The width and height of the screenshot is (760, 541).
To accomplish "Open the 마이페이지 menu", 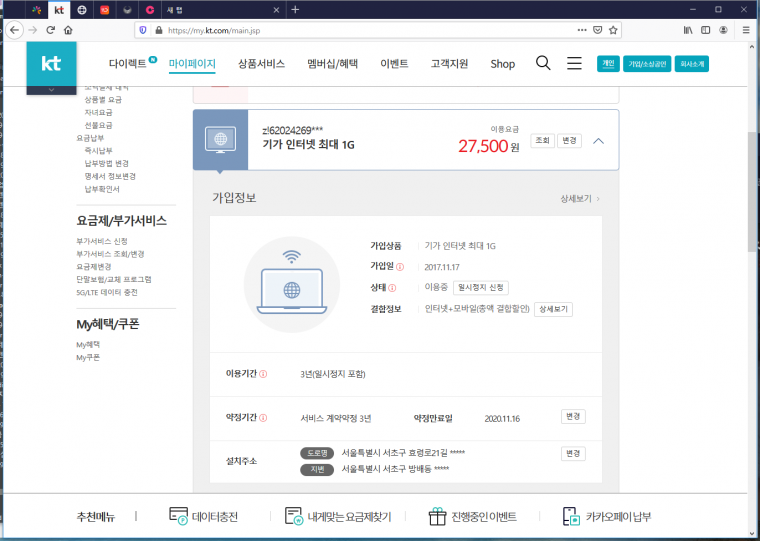I will [192, 64].
